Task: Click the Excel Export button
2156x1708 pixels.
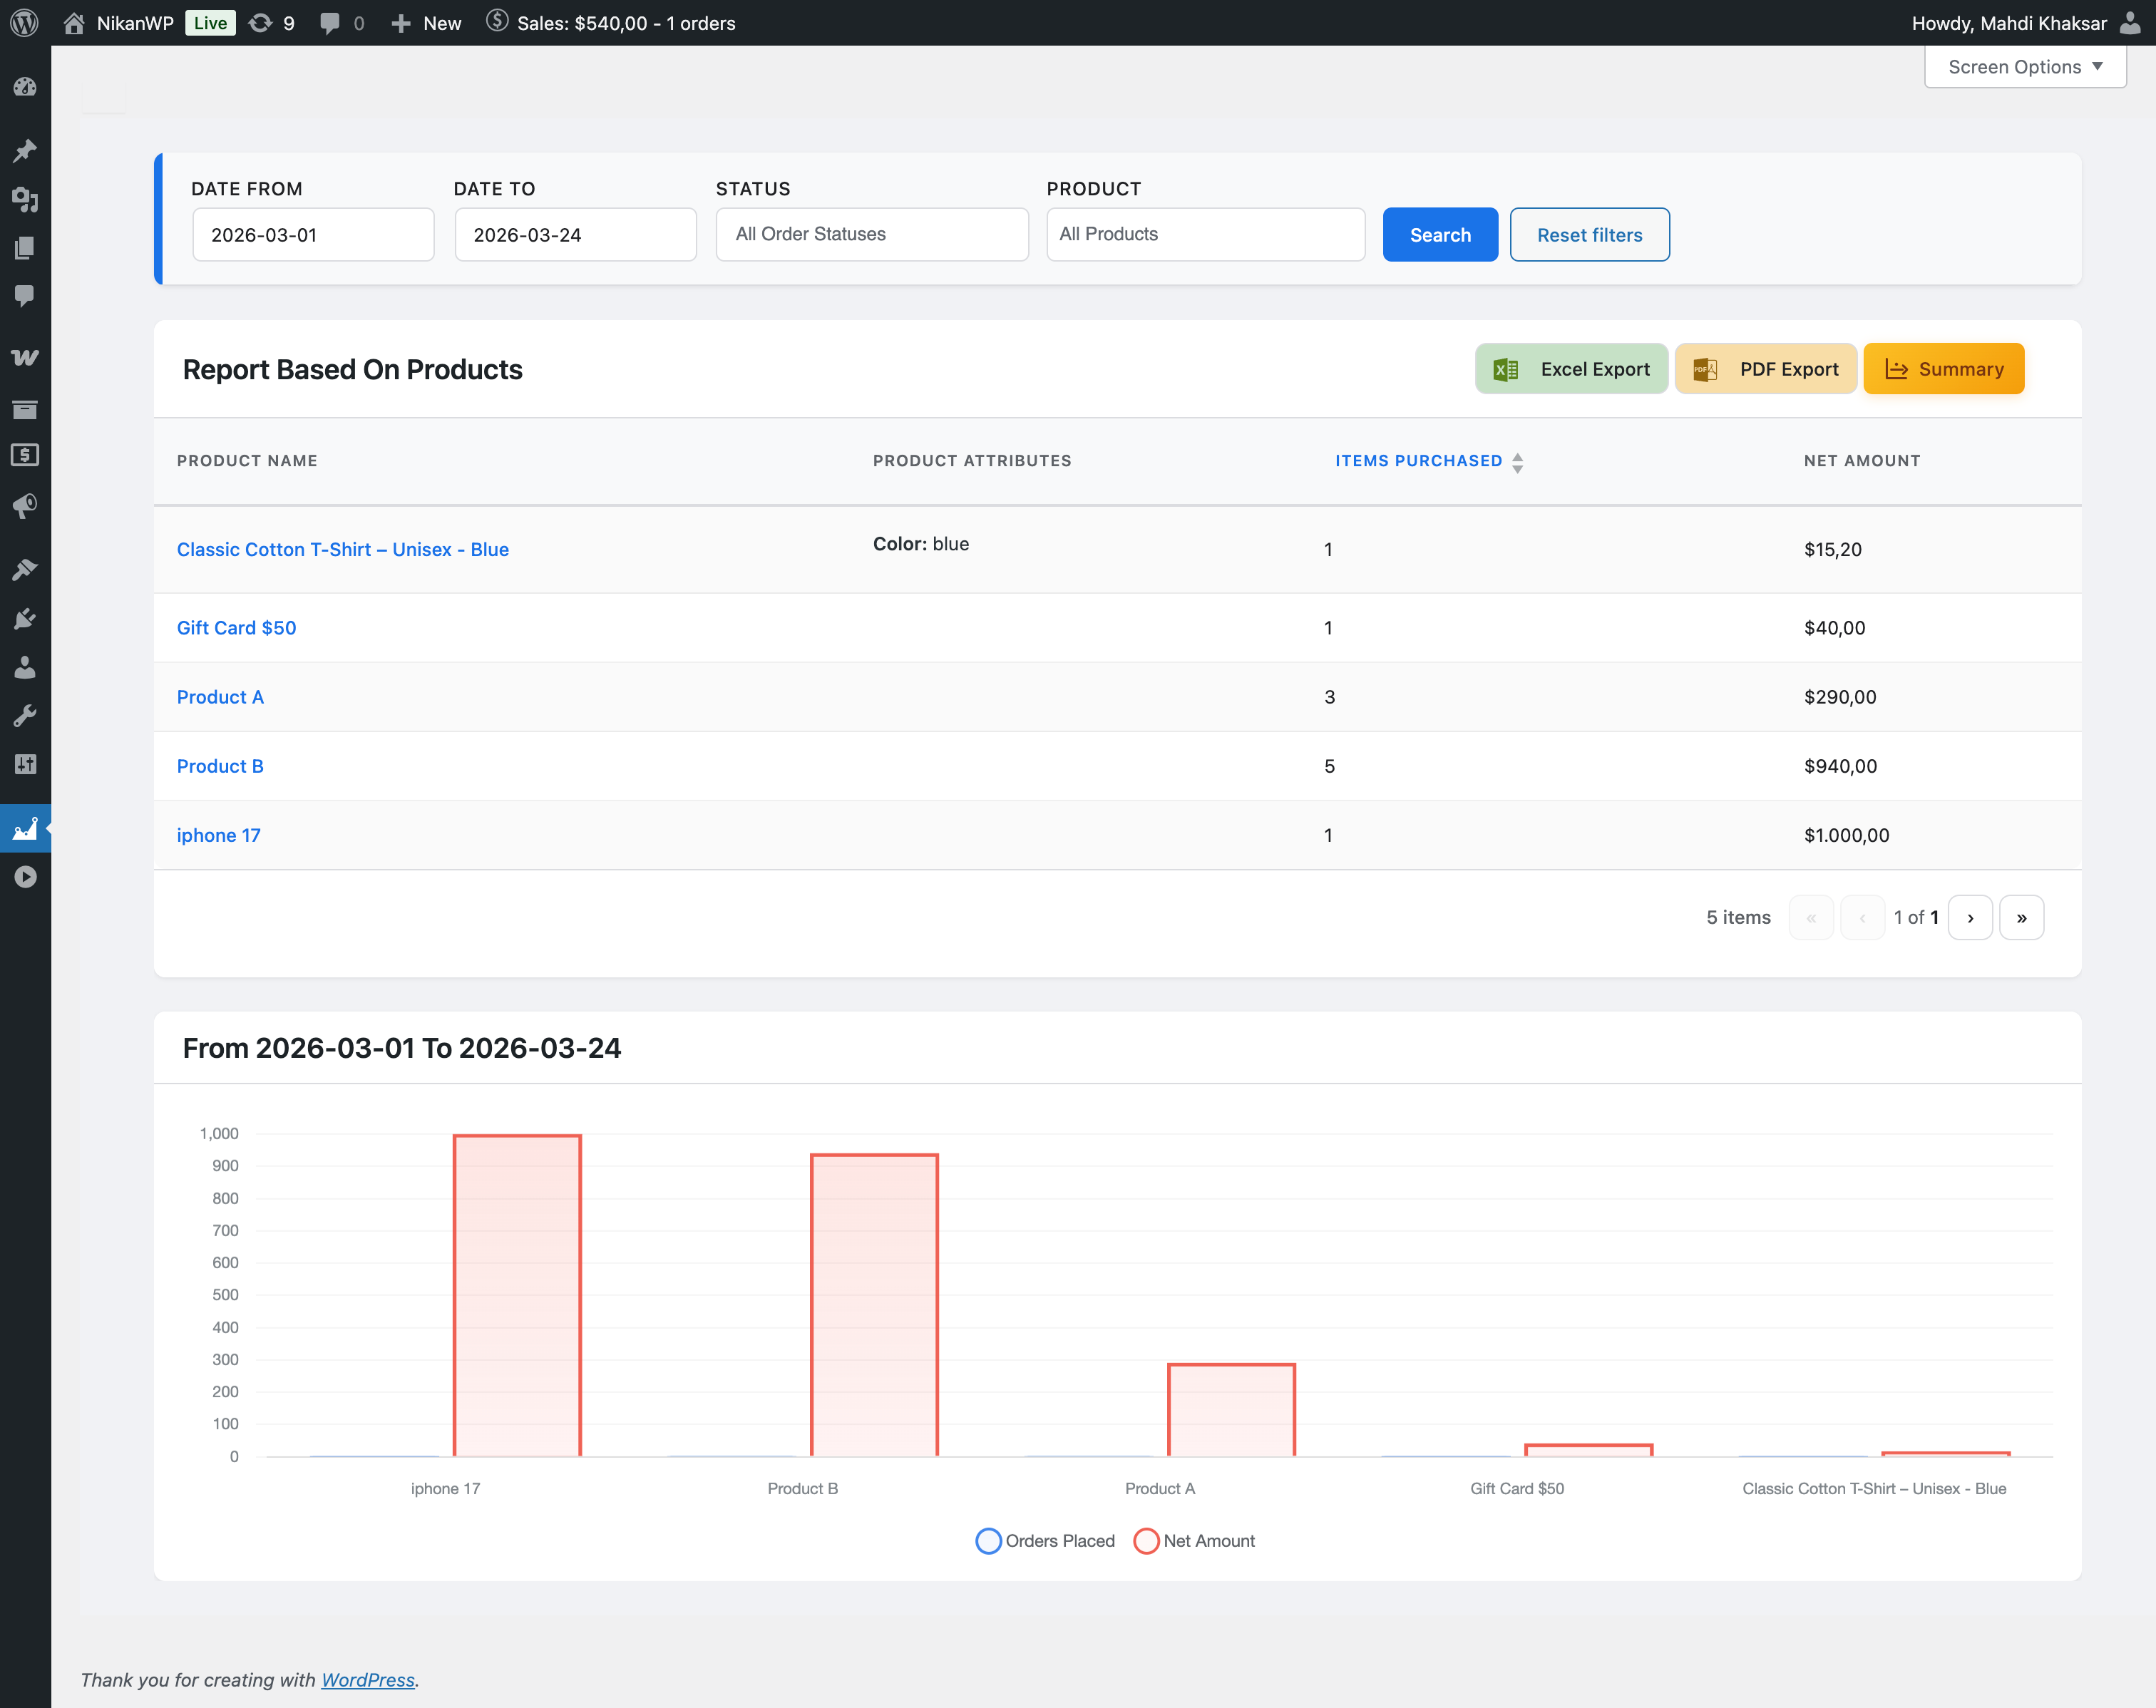Action: coord(1571,369)
